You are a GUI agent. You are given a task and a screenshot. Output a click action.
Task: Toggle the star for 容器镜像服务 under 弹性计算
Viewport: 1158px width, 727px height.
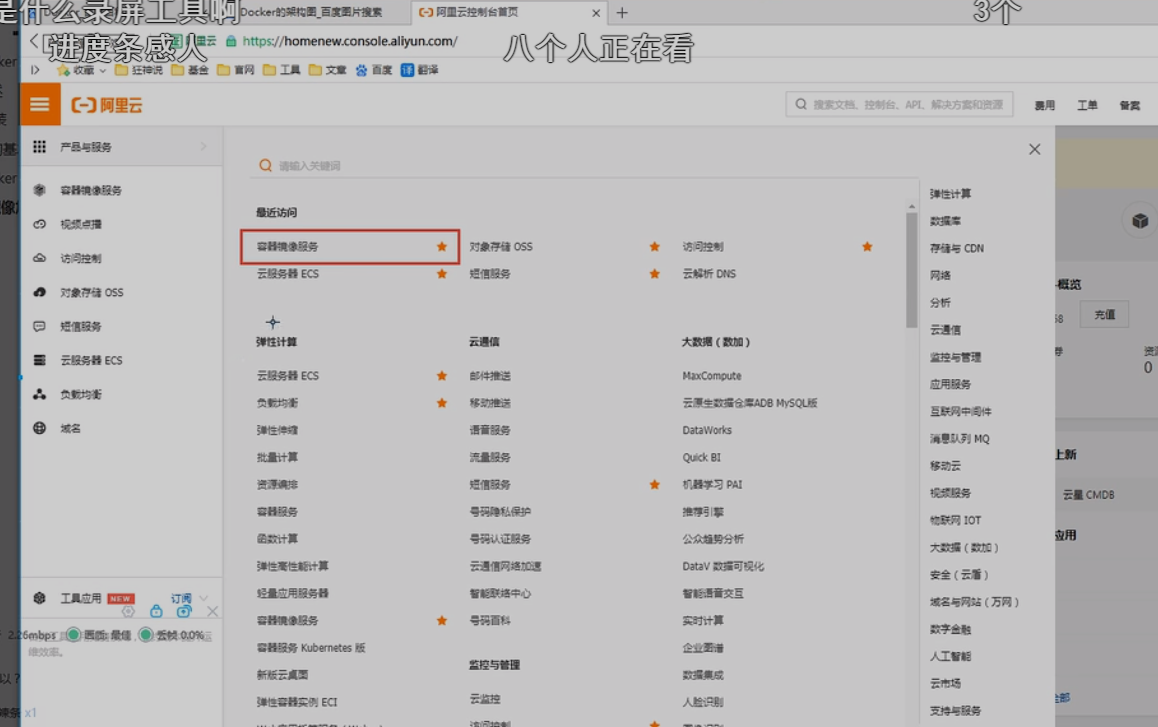click(x=442, y=621)
